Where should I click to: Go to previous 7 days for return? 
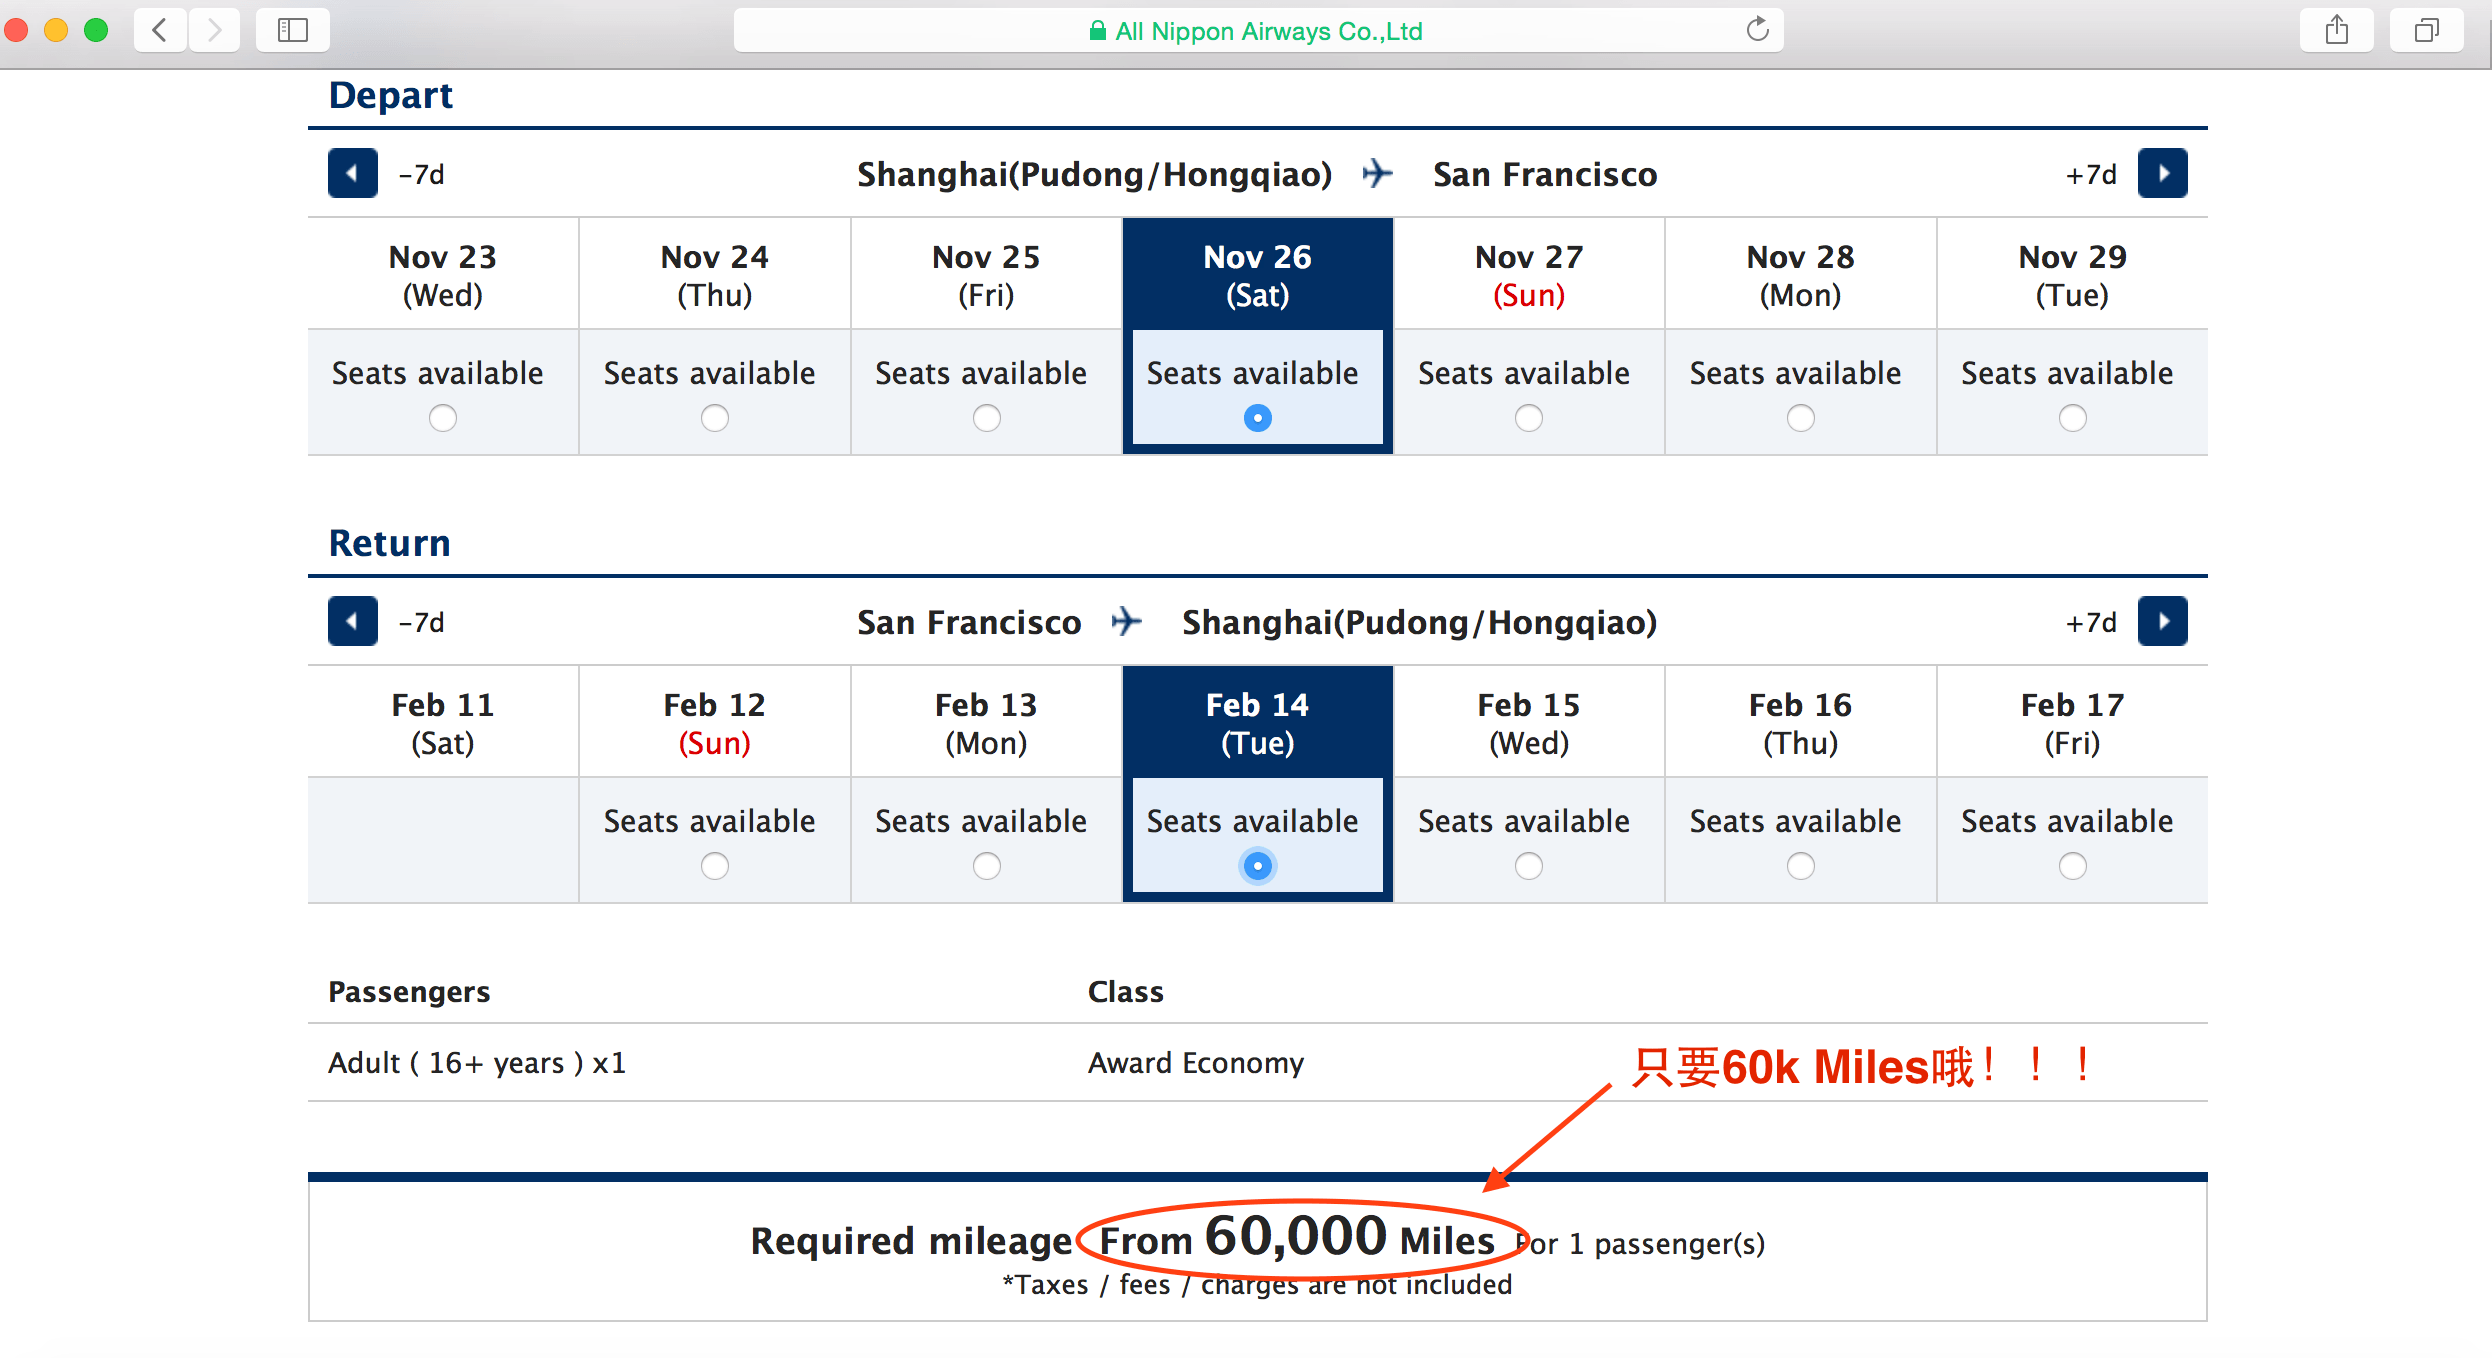pos(353,621)
